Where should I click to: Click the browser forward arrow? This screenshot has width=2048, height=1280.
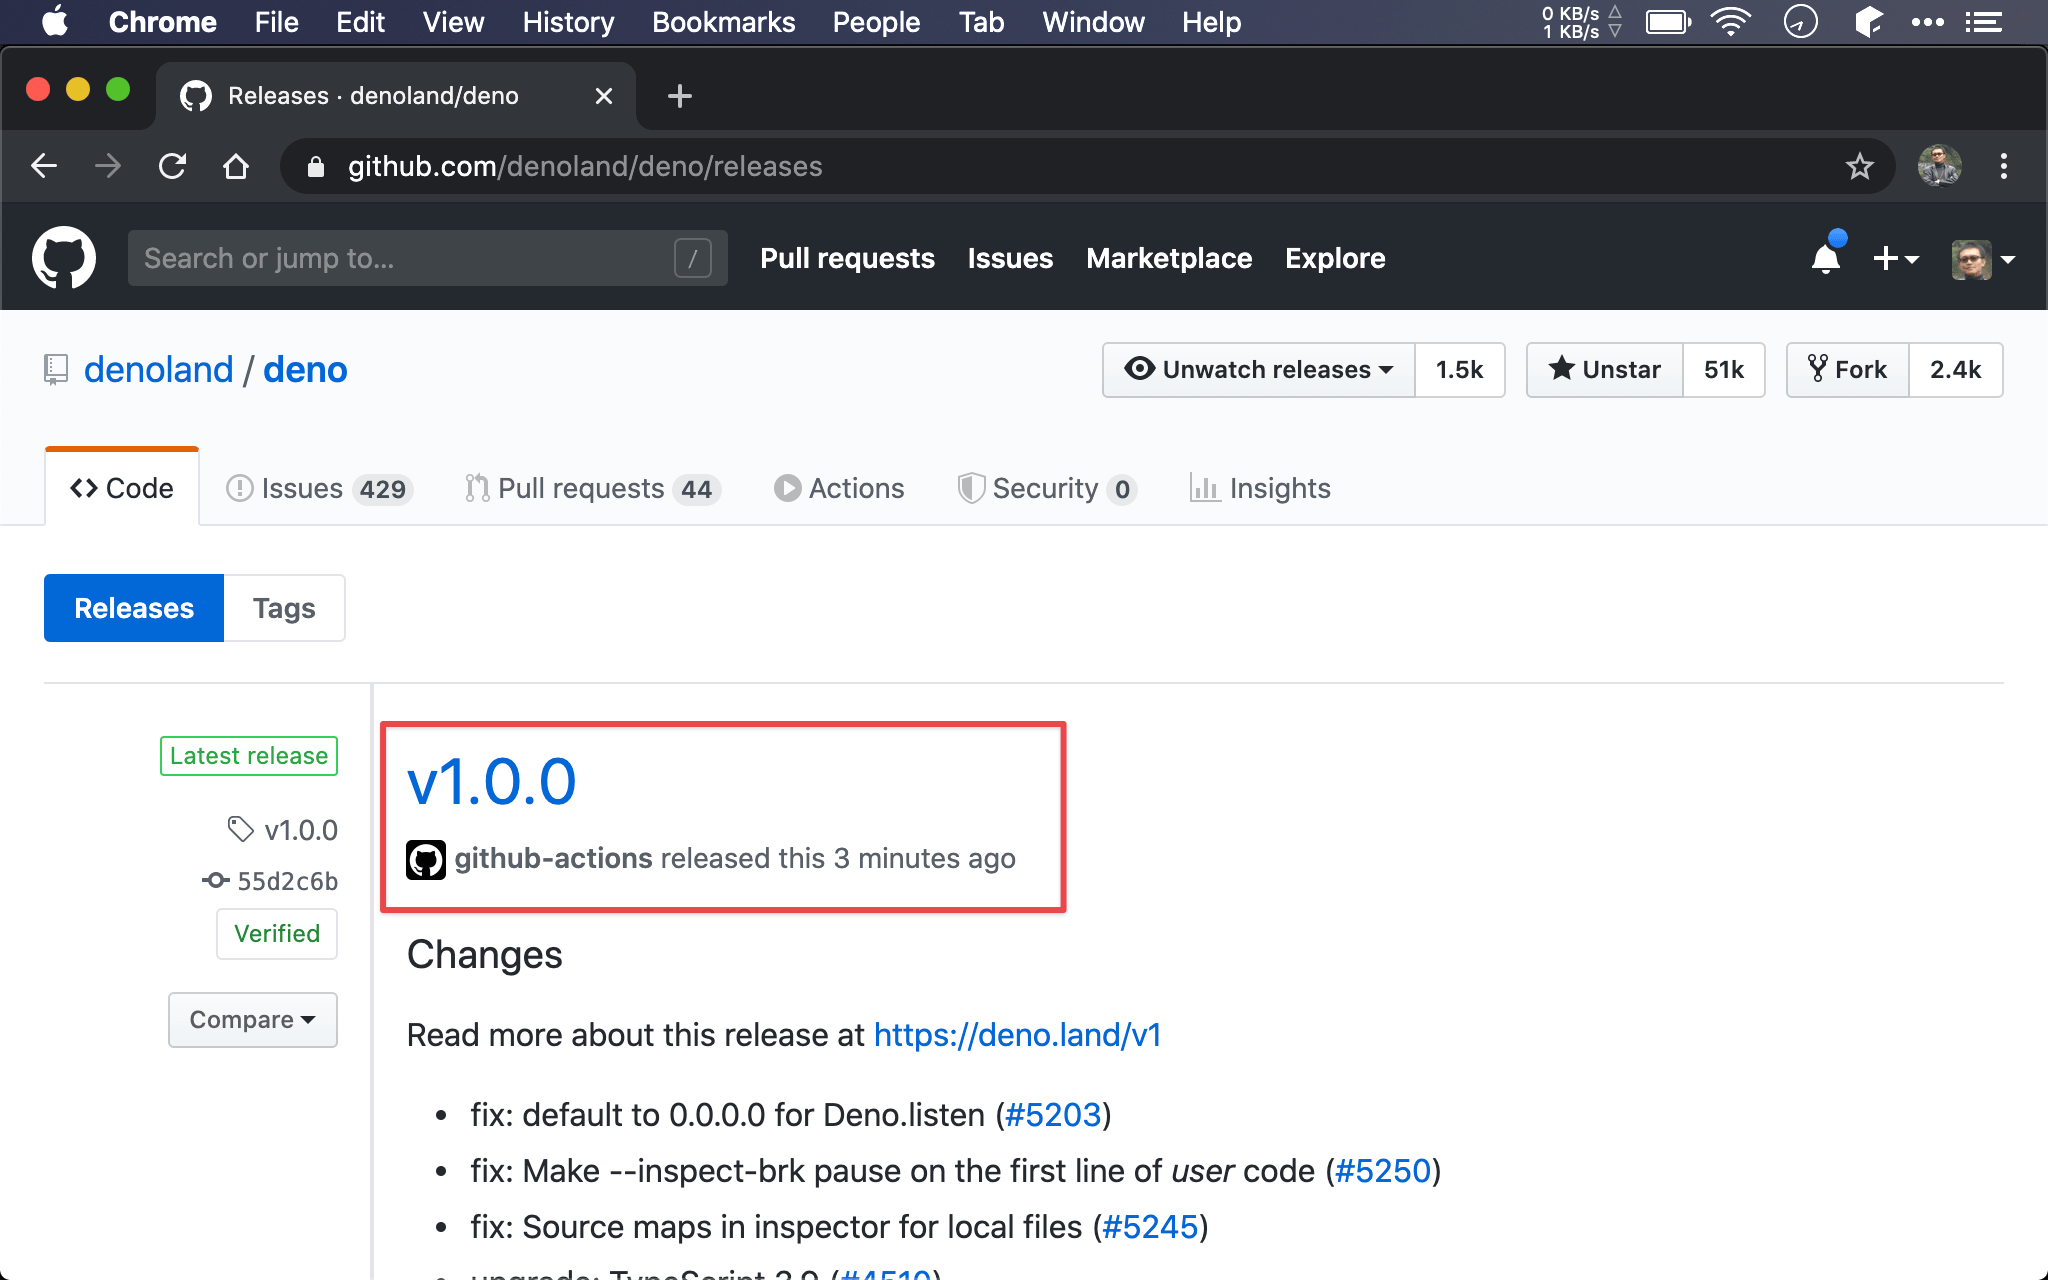coord(108,166)
